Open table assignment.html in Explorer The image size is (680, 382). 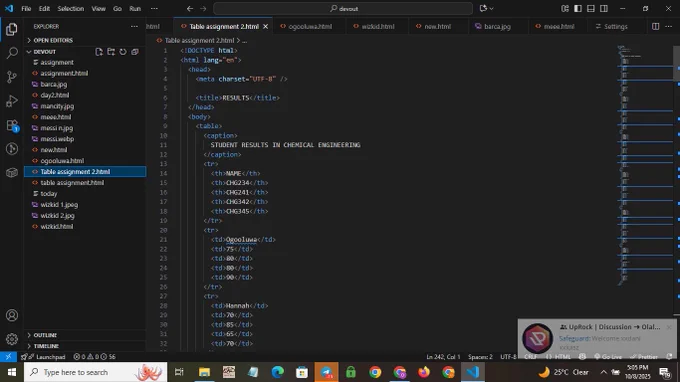(85, 183)
